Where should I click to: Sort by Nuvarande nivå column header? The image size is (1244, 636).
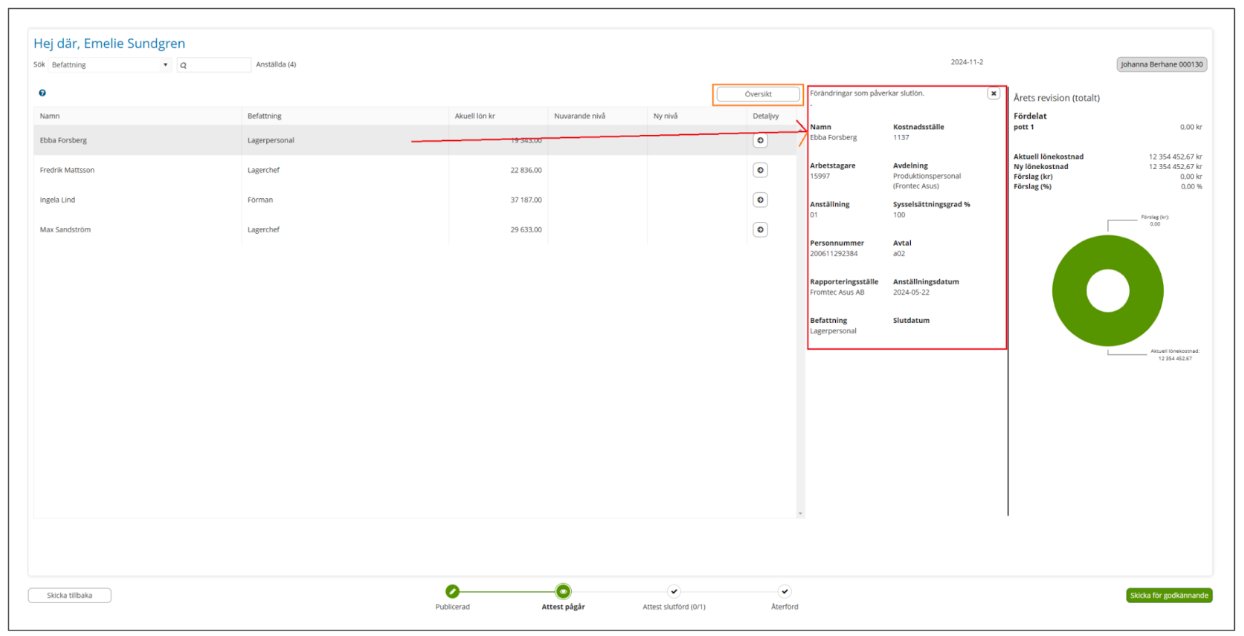click(x=597, y=116)
